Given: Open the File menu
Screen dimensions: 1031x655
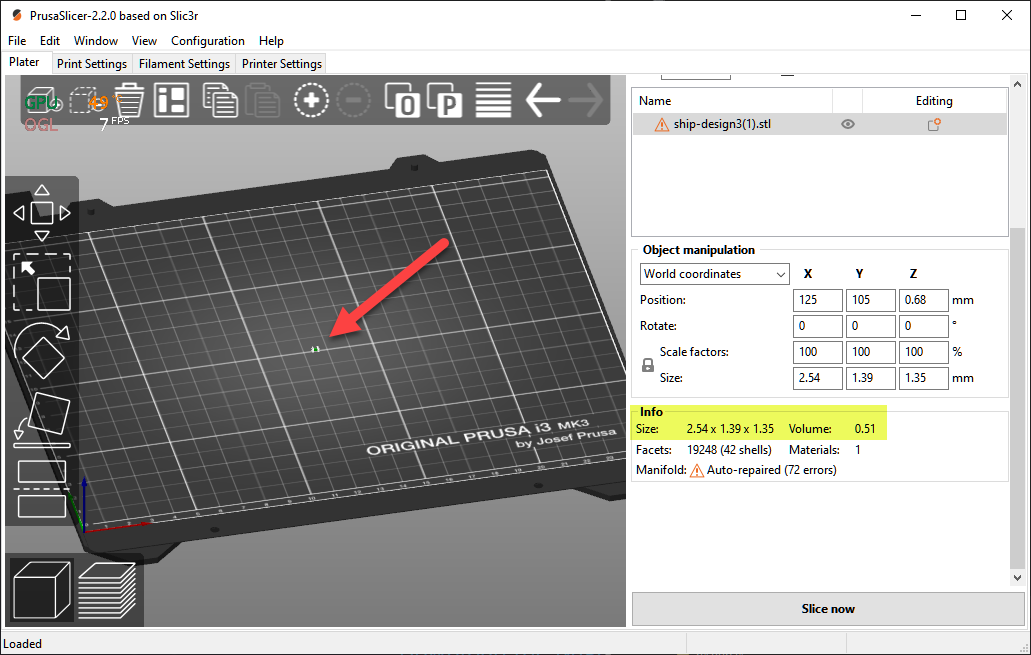Looking at the screenshot, I should [17, 41].
